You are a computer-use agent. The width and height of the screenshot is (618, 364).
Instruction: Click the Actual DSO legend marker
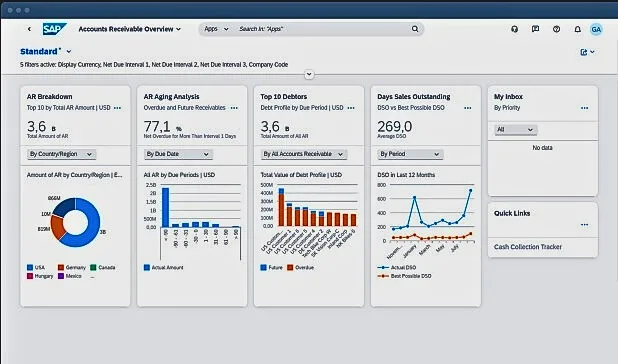click(x=383, y=267)
